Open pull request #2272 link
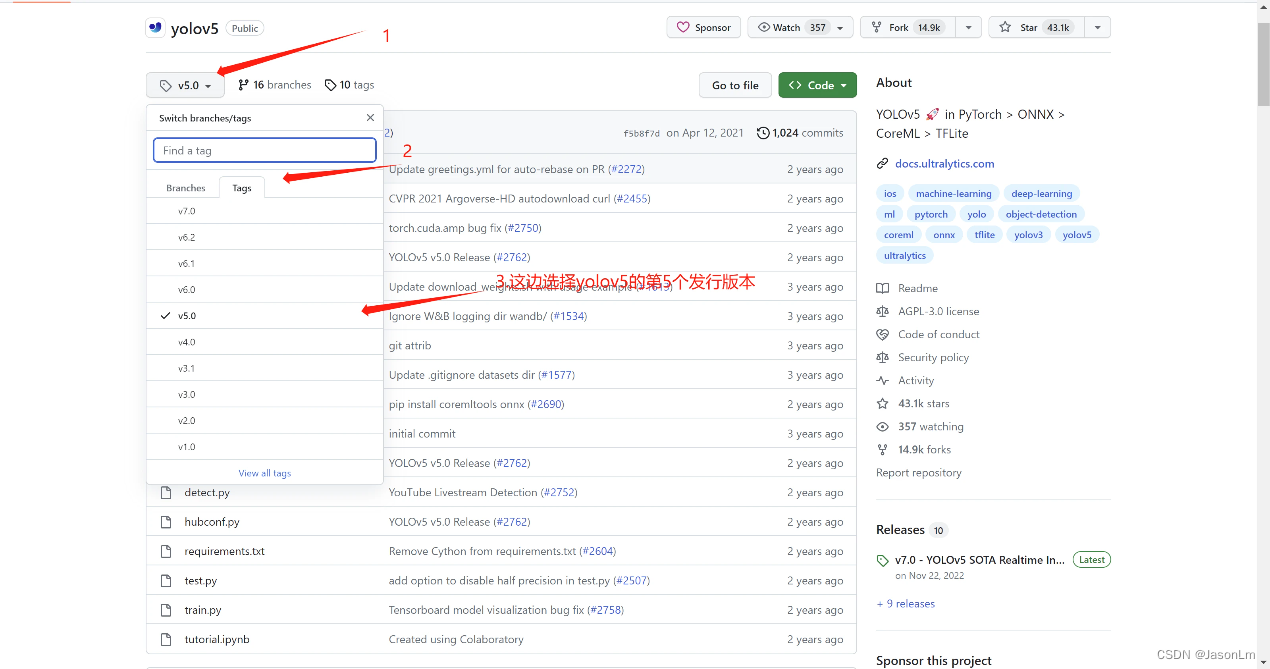This screenshot has height=669, width=1270. coord(627,170)
